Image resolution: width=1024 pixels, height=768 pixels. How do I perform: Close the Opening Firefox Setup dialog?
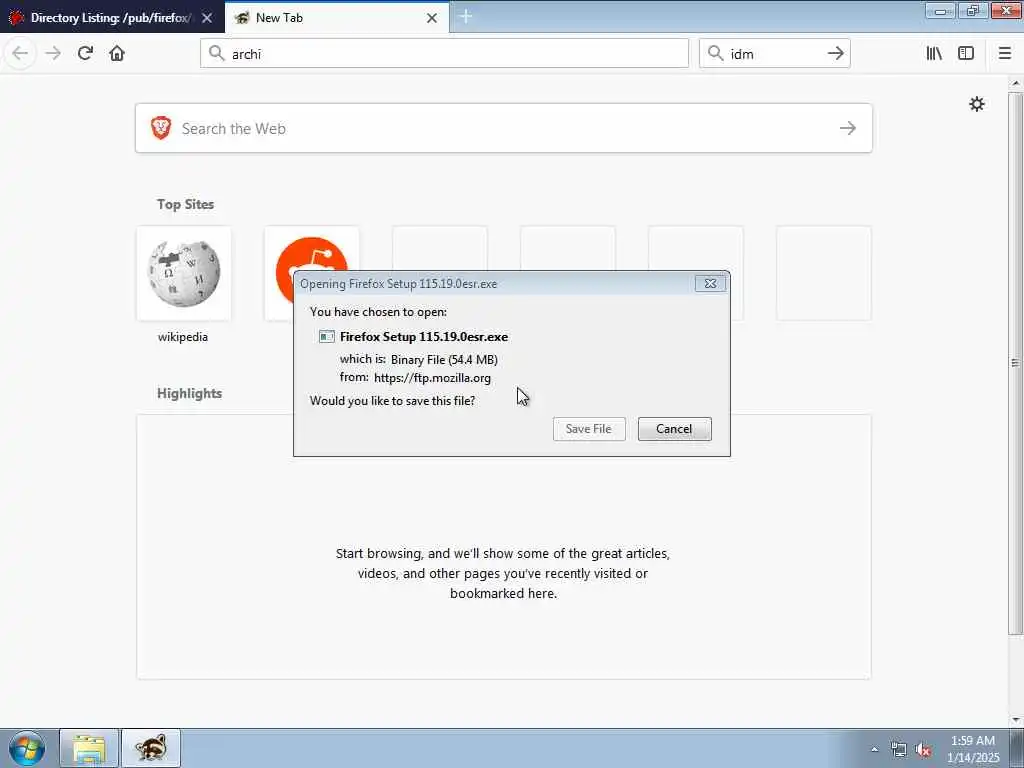[x=710, y=283]
